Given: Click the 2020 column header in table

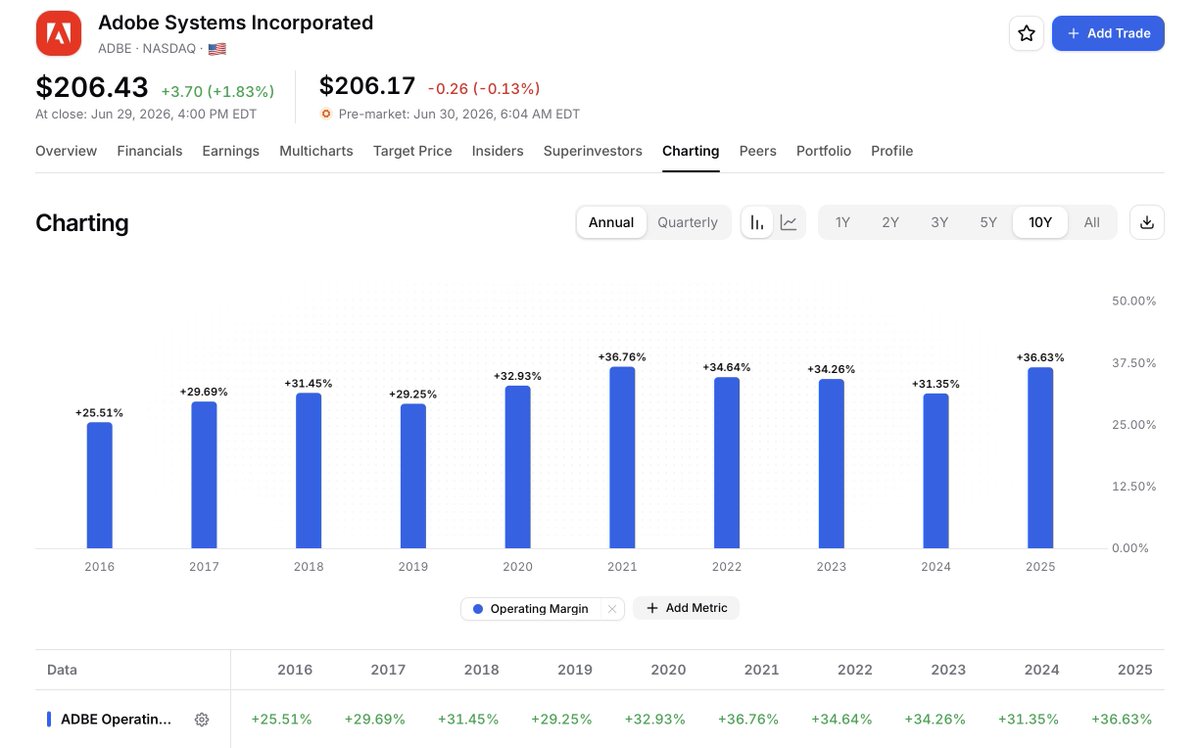Looking at the screenshot, I should [668, 670].
